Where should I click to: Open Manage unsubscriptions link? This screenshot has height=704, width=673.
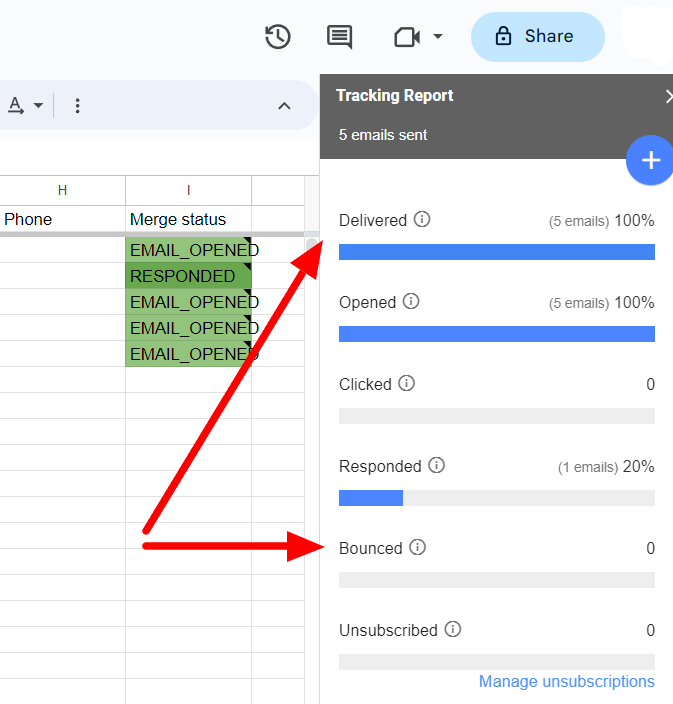coord(567,681)
